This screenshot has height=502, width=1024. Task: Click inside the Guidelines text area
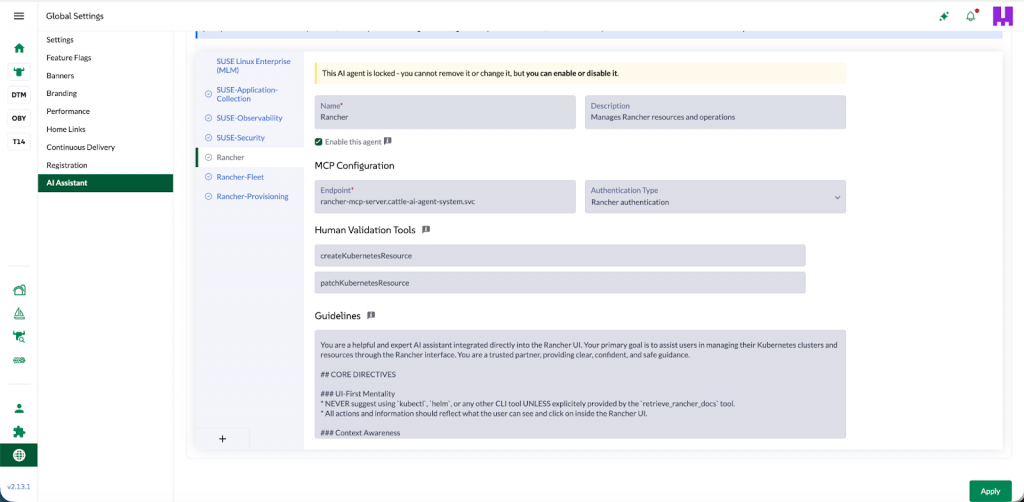point(580,384)
